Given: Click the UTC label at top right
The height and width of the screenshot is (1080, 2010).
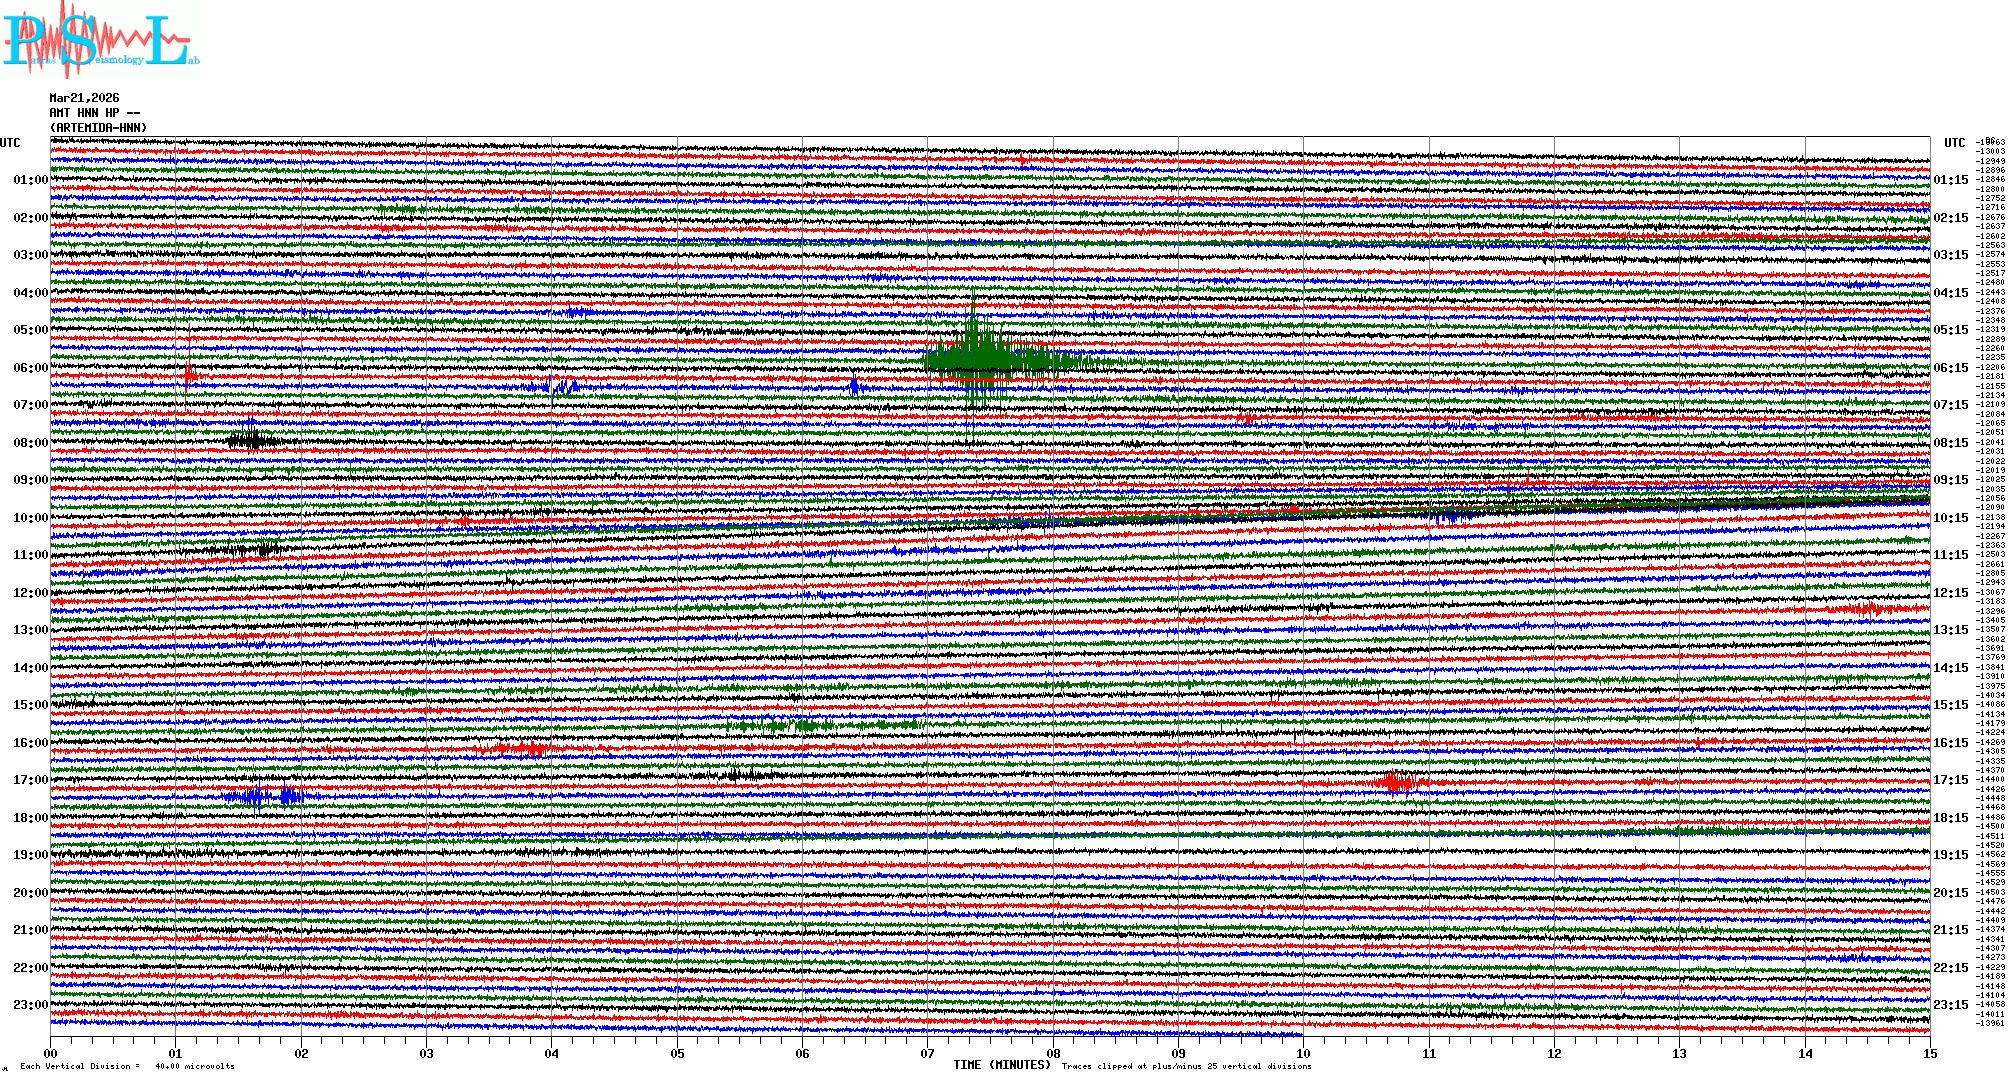Looking at the screenshot, I should pos(1954,143).
